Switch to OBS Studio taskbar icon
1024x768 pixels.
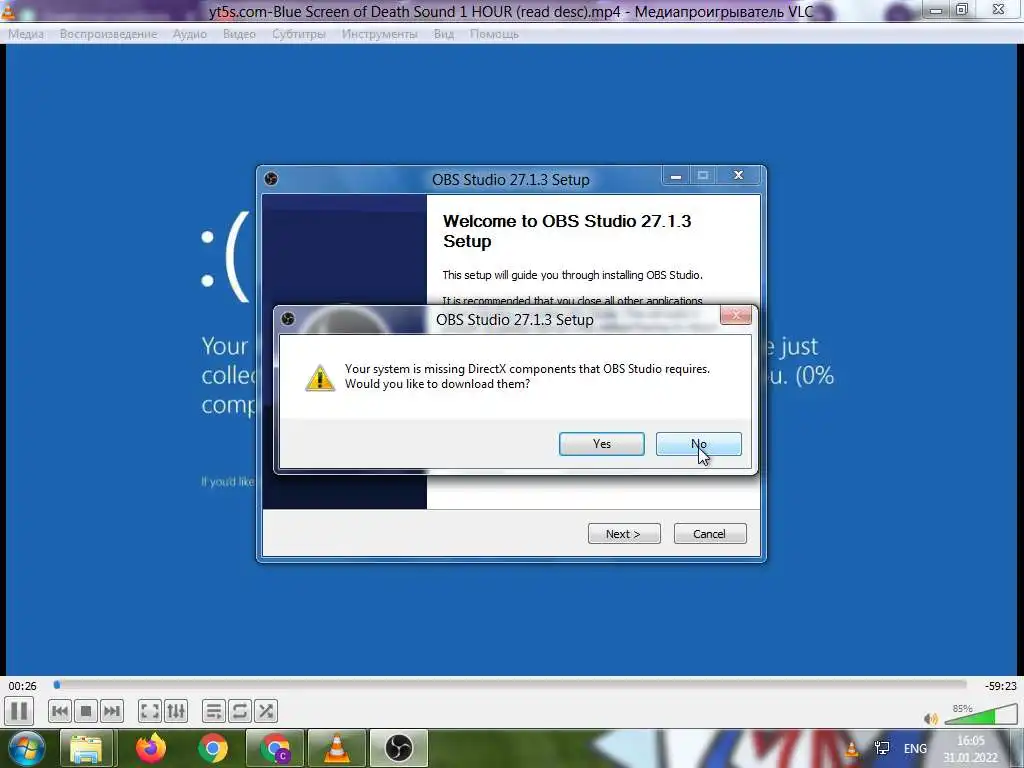tap(398, 748)
